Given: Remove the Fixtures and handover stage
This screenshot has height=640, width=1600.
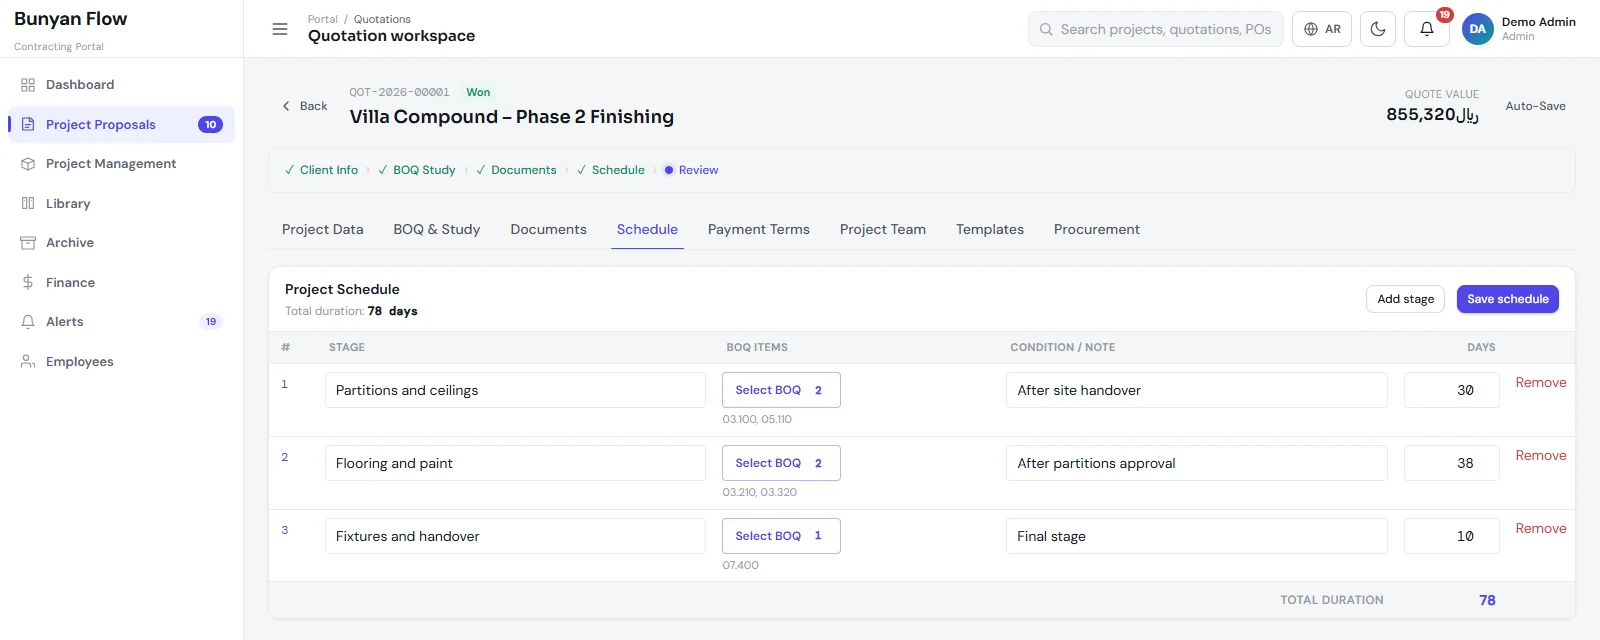Looking at the screenshot, I should (1540, 529).
